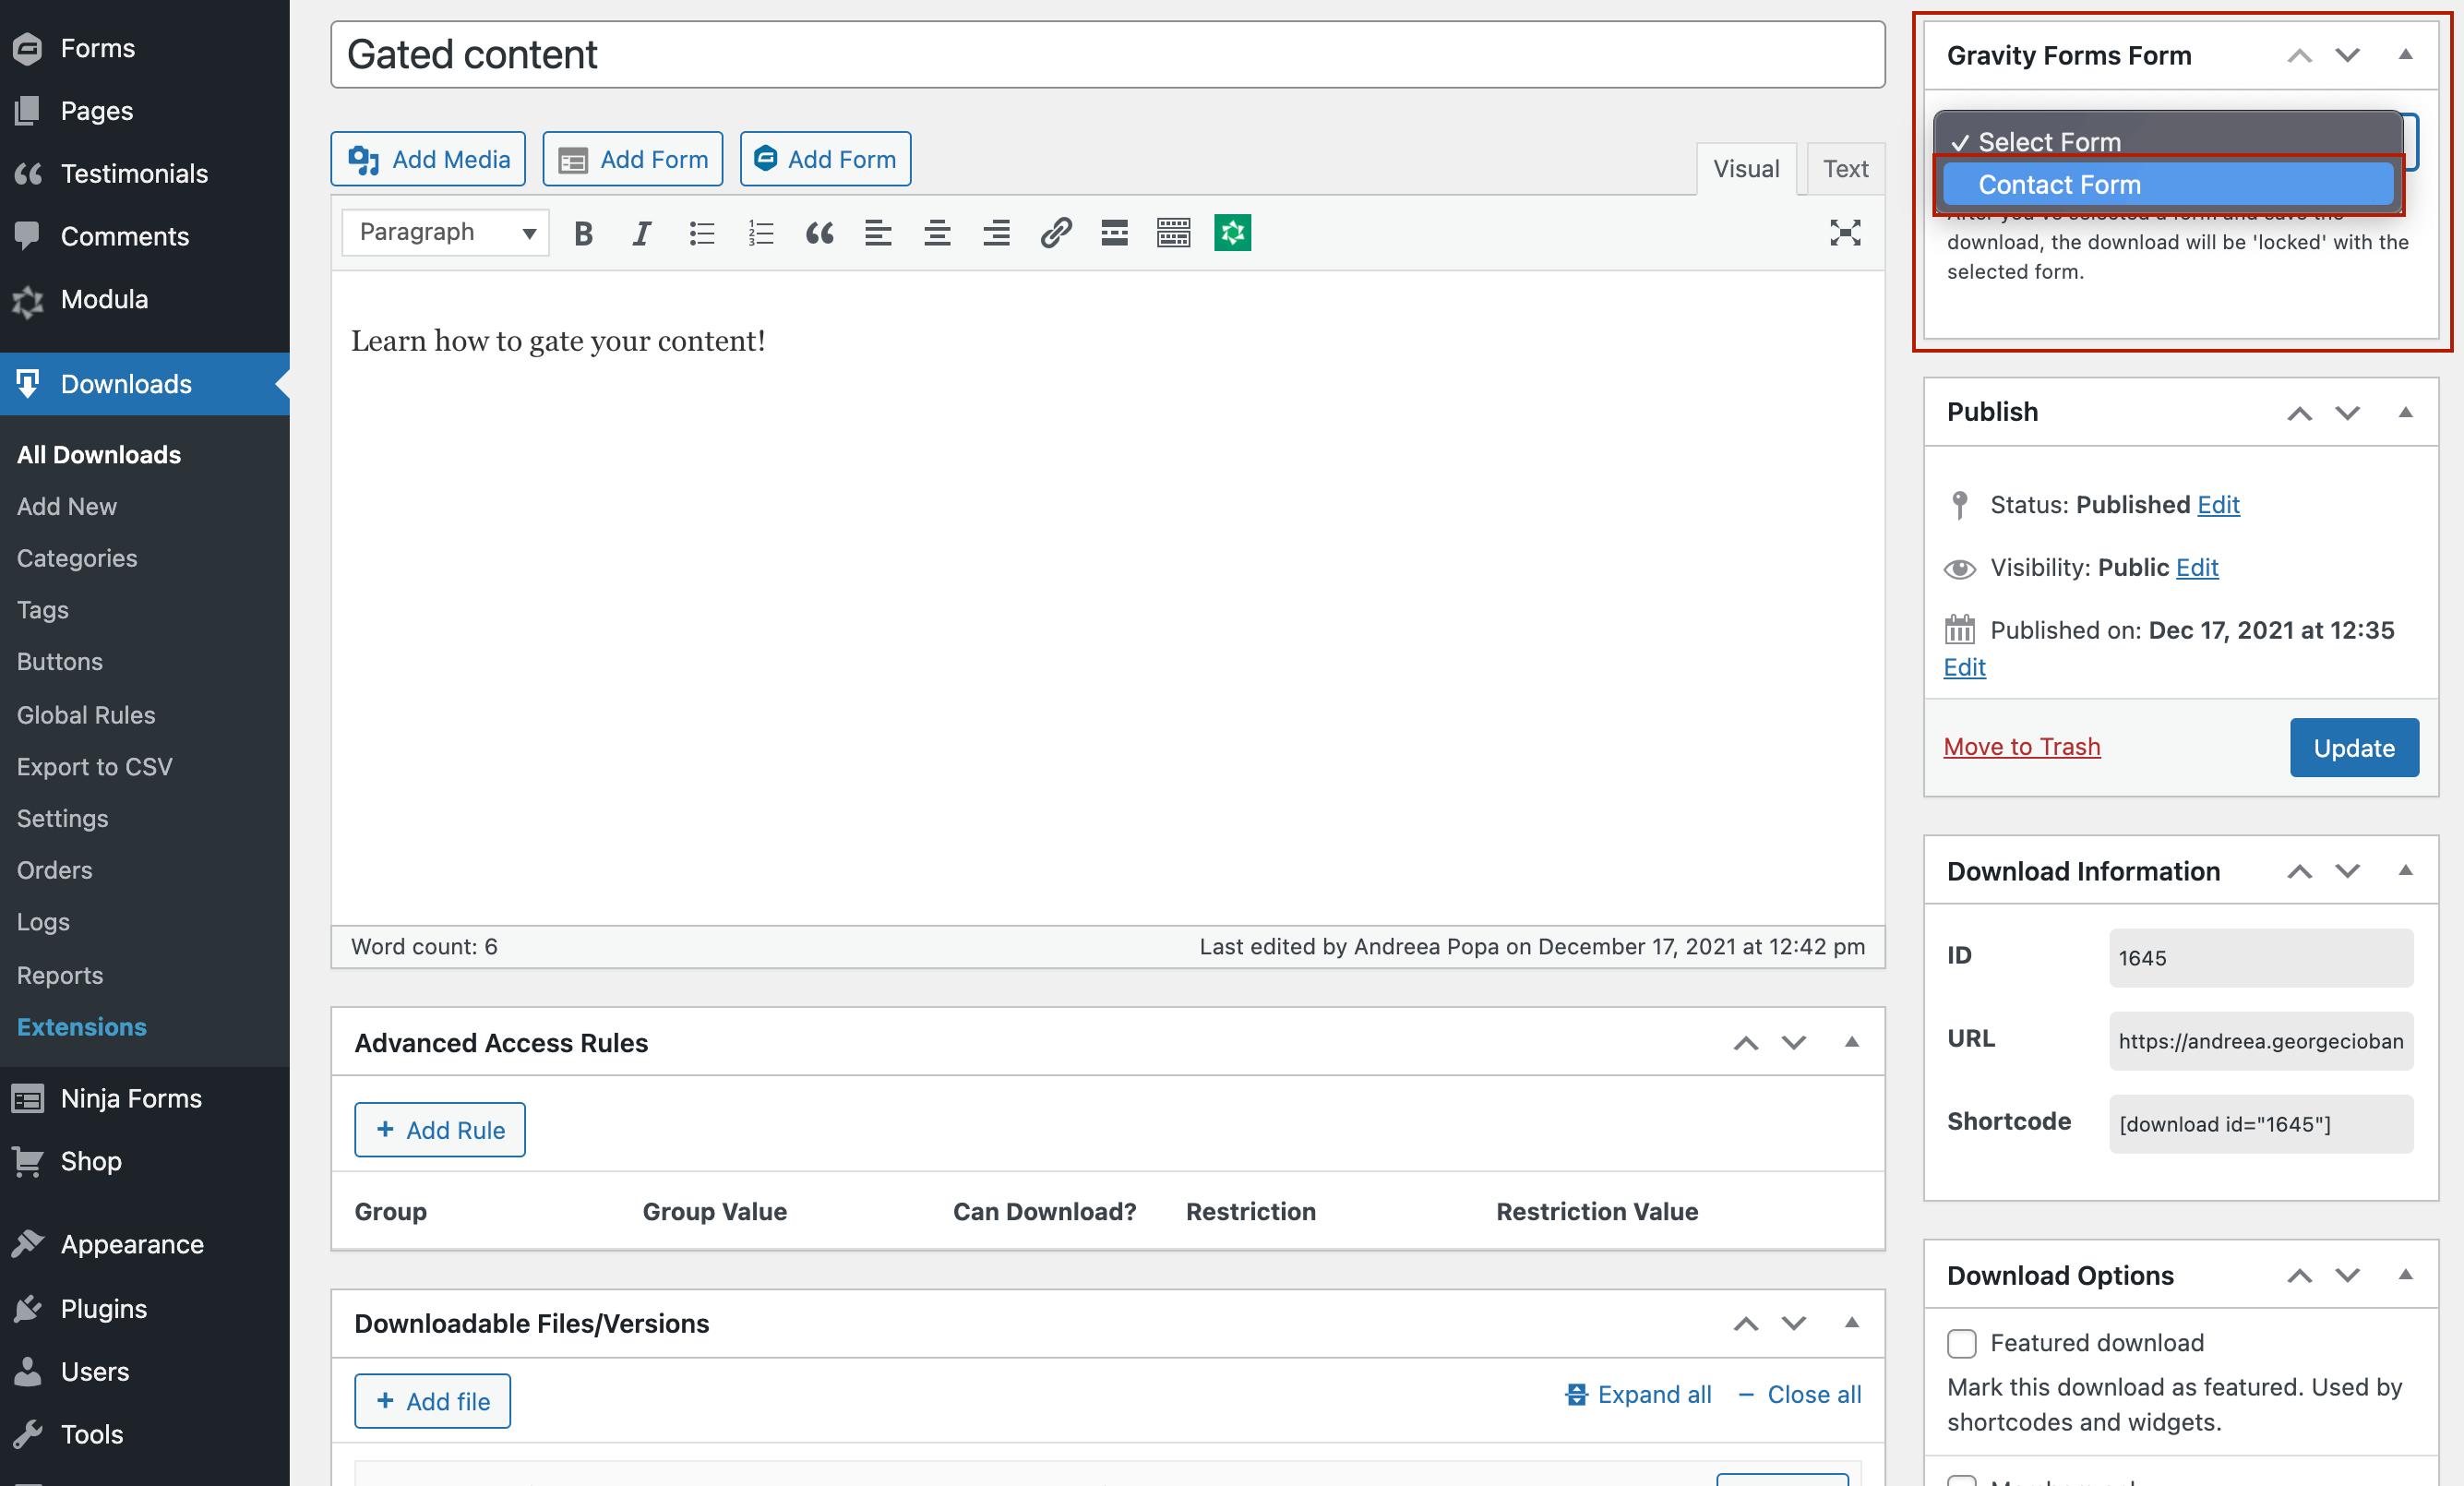The height and width of the screenshot is (1486, 2464).
Task: Toggle bold formatting in editor toolbar
Action: 583,233
